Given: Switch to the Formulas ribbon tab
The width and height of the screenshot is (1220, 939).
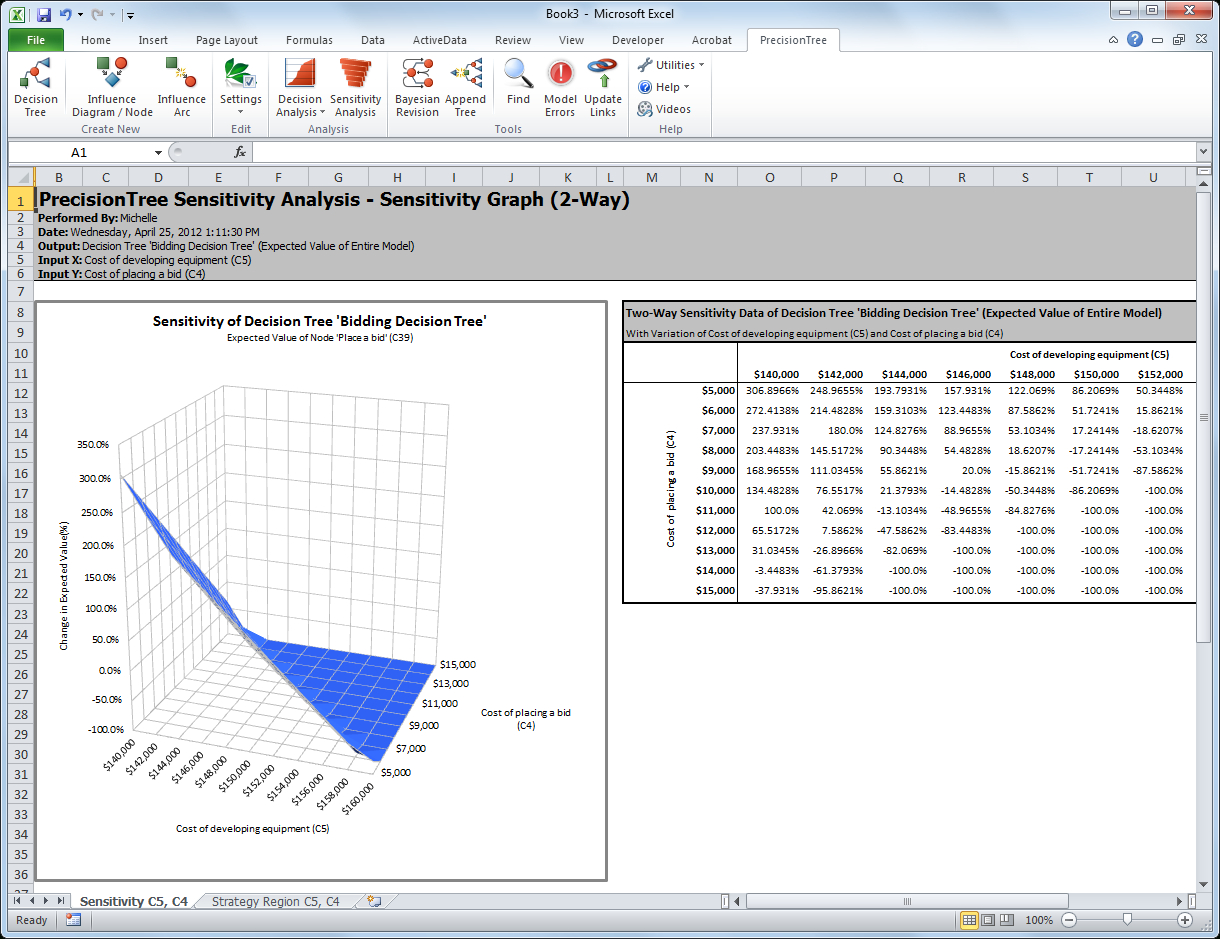Looking at the screenshot, I should [308, 40].
